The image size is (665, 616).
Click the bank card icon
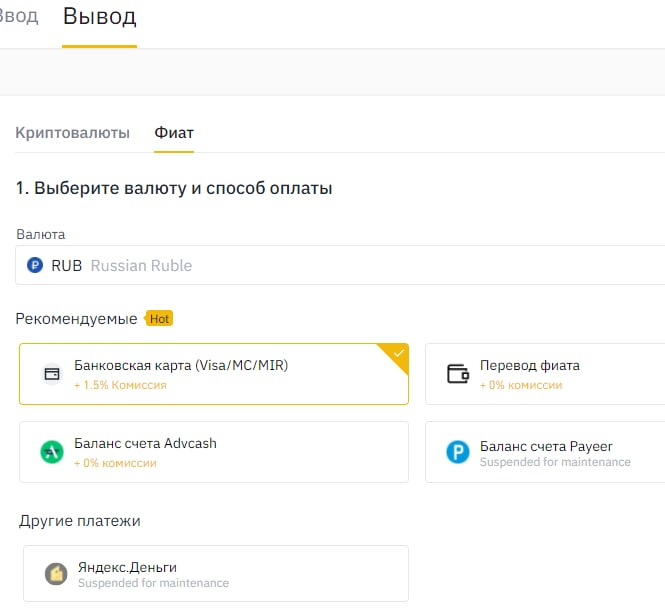(51, 374)
